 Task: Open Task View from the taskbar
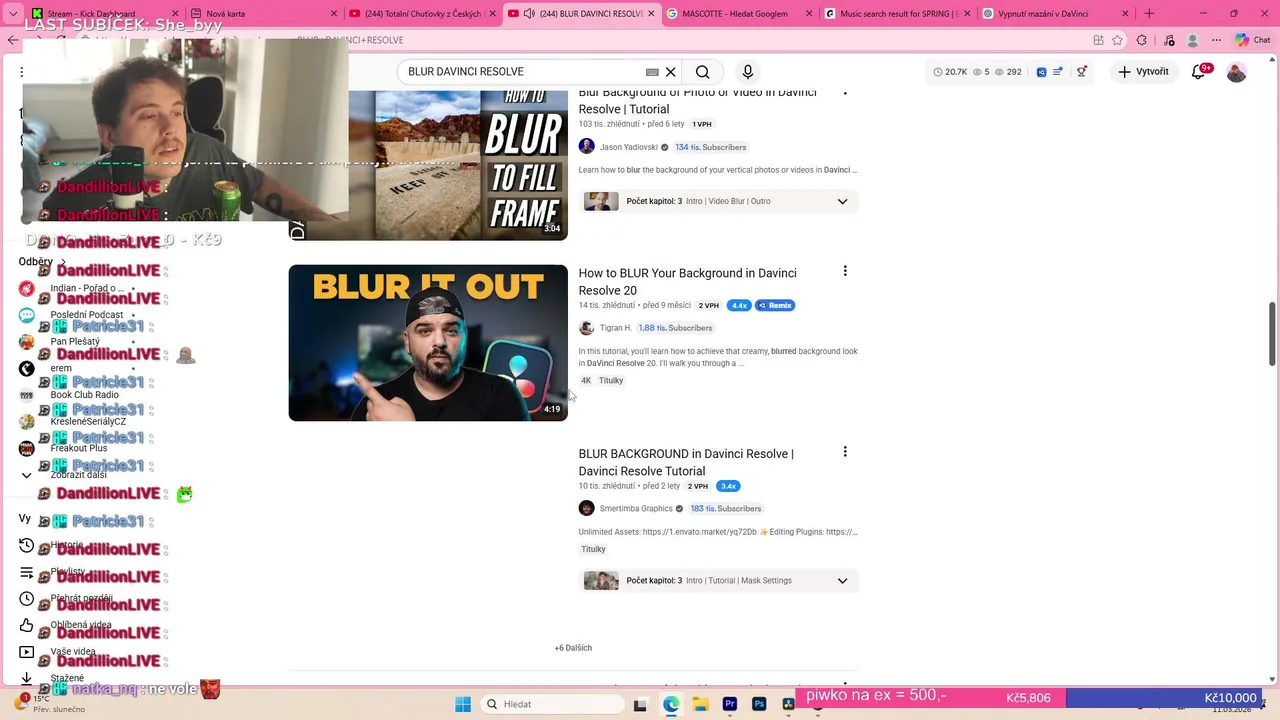click(x=640, y=704)
